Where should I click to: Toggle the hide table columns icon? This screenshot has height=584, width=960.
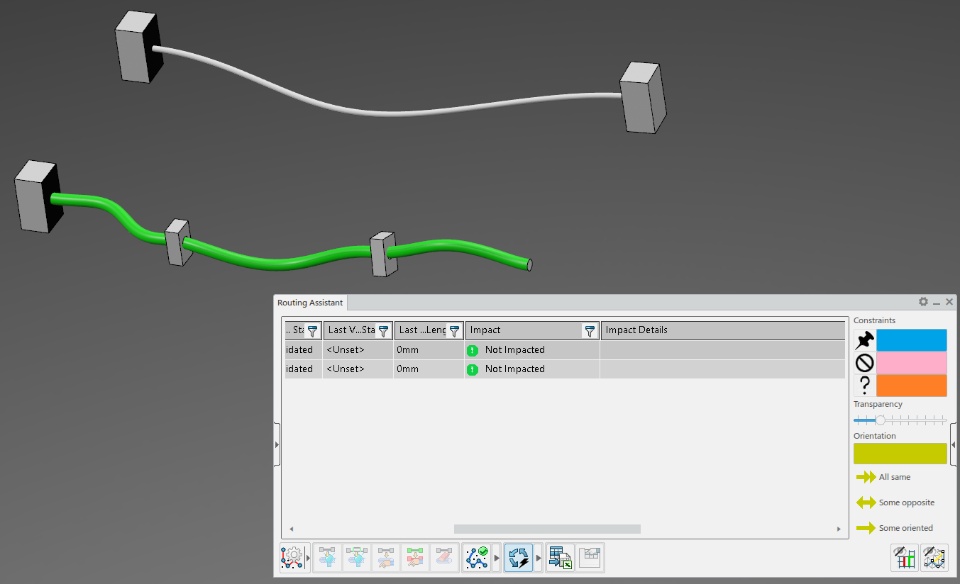[x=904, y=558]
